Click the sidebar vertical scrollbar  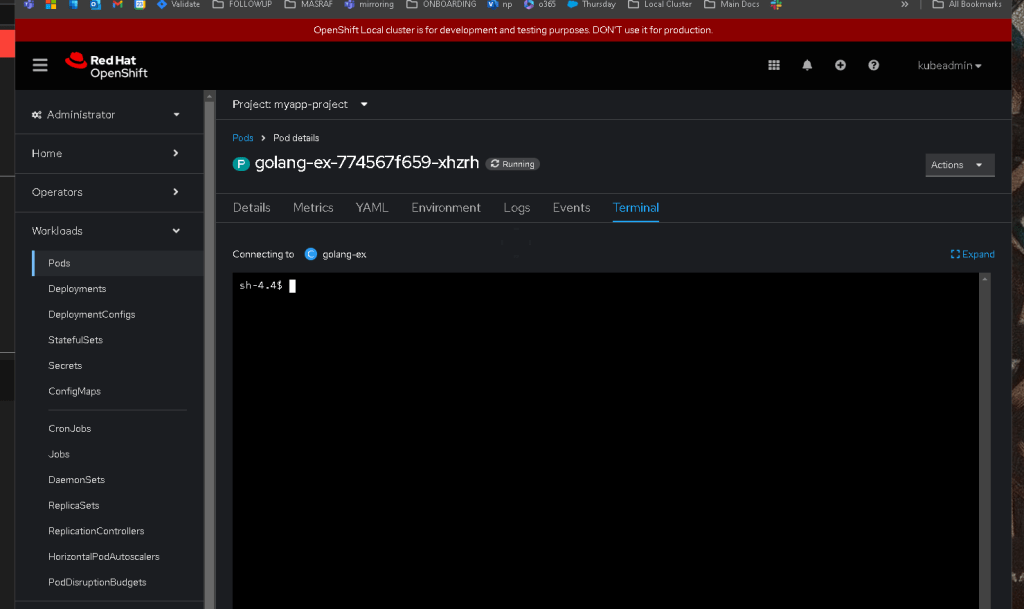[x=209, y=352]
